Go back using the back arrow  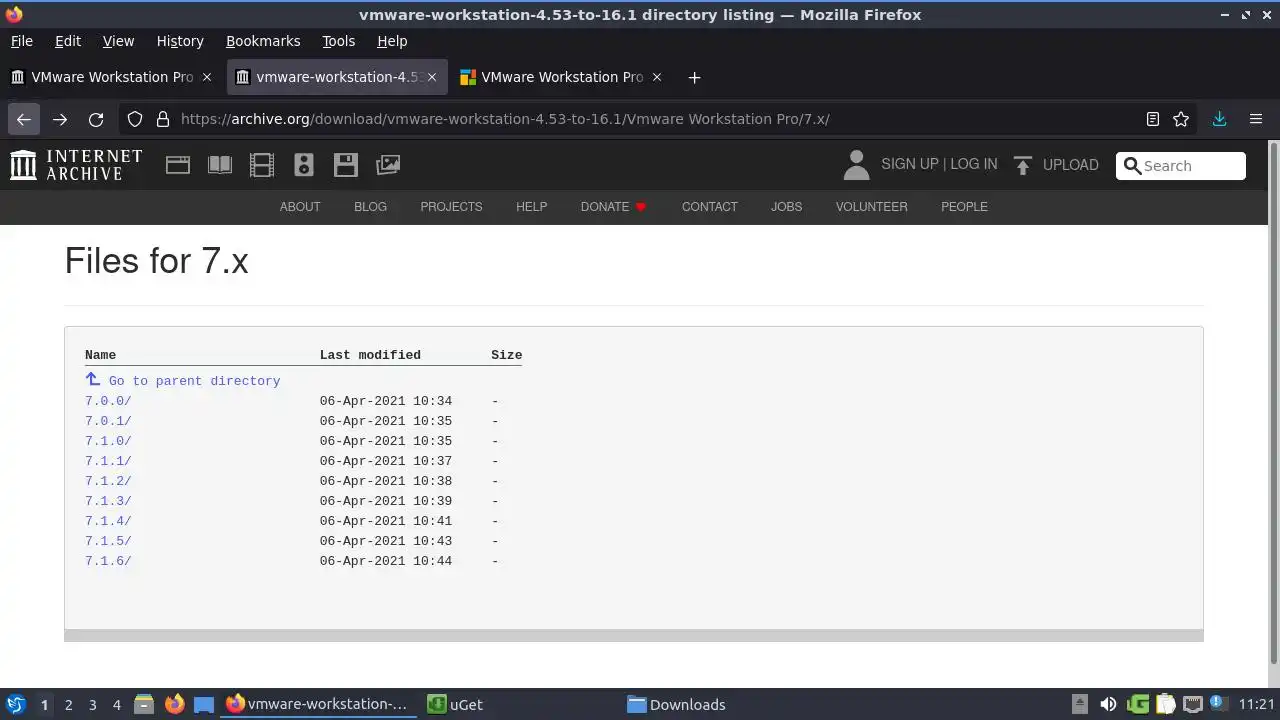coord(24,119)
